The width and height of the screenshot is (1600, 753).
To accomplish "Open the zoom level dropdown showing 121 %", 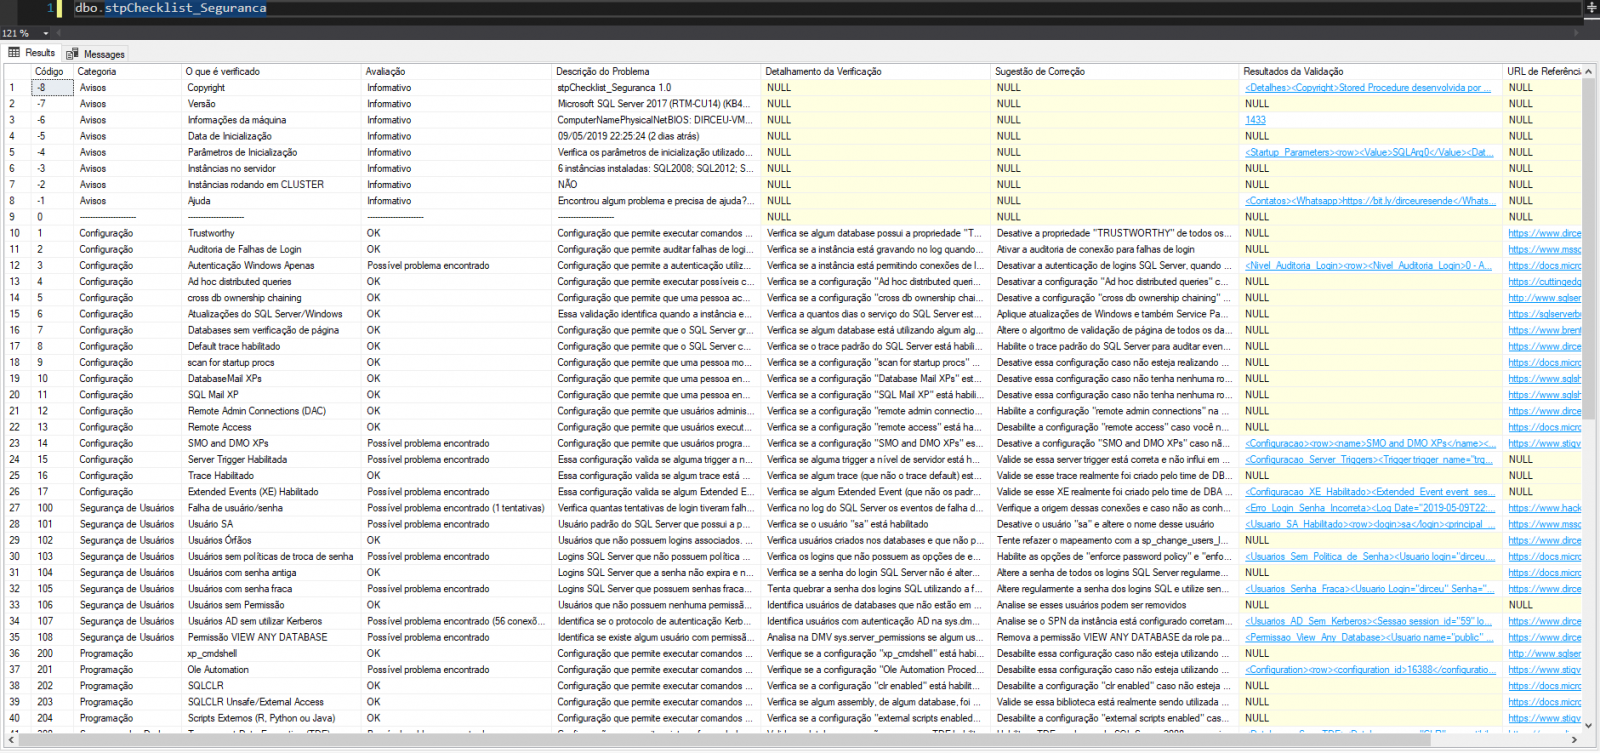I will (x=45, y=33).
